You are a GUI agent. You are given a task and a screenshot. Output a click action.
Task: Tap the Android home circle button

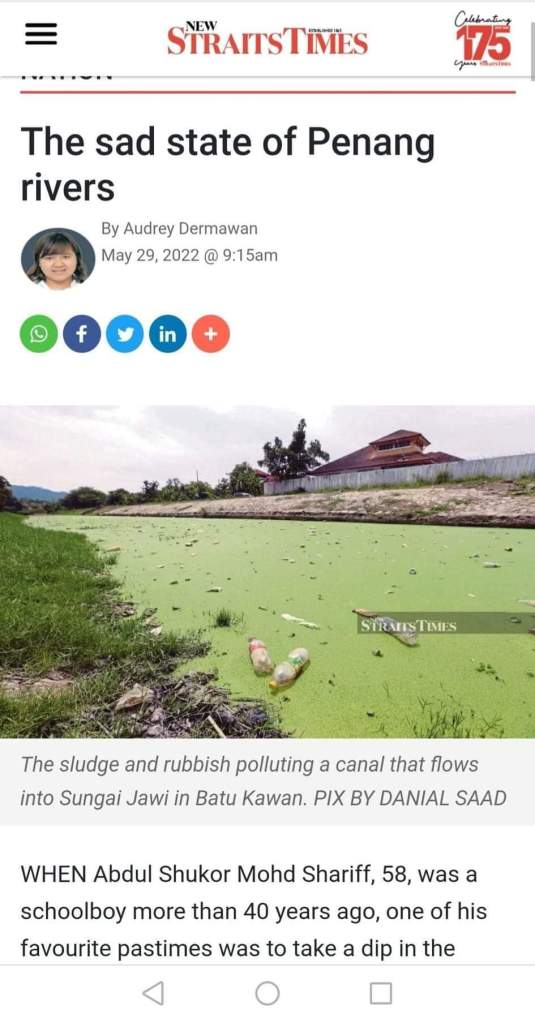coord(268,994)
